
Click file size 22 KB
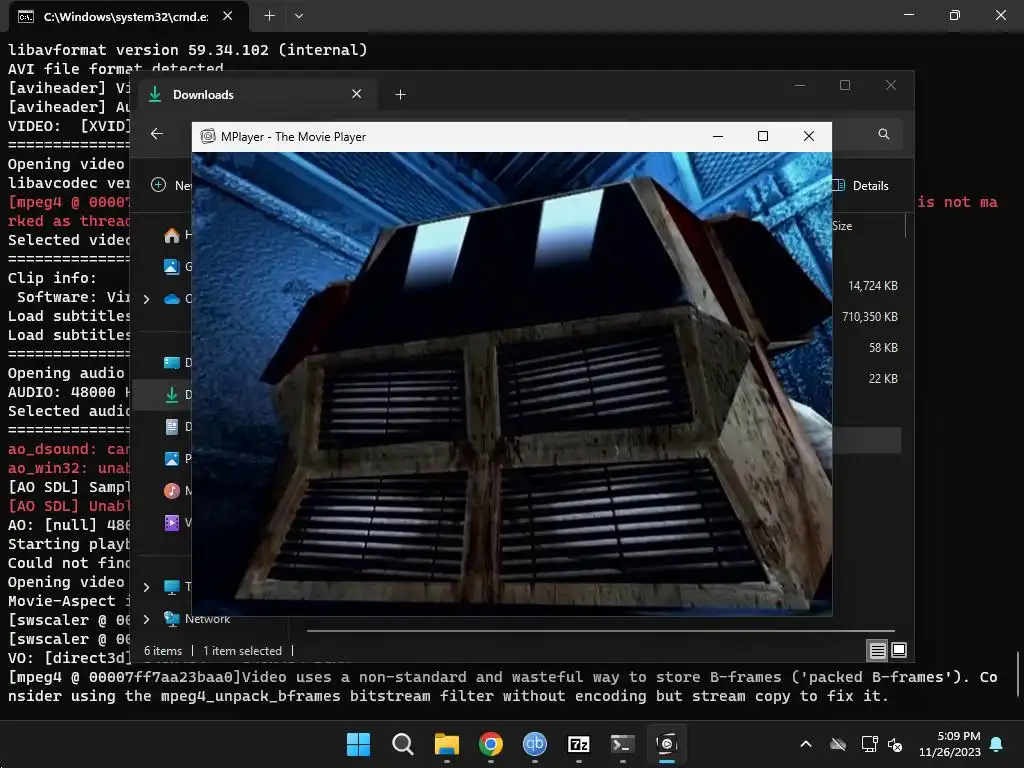[883, 379]
